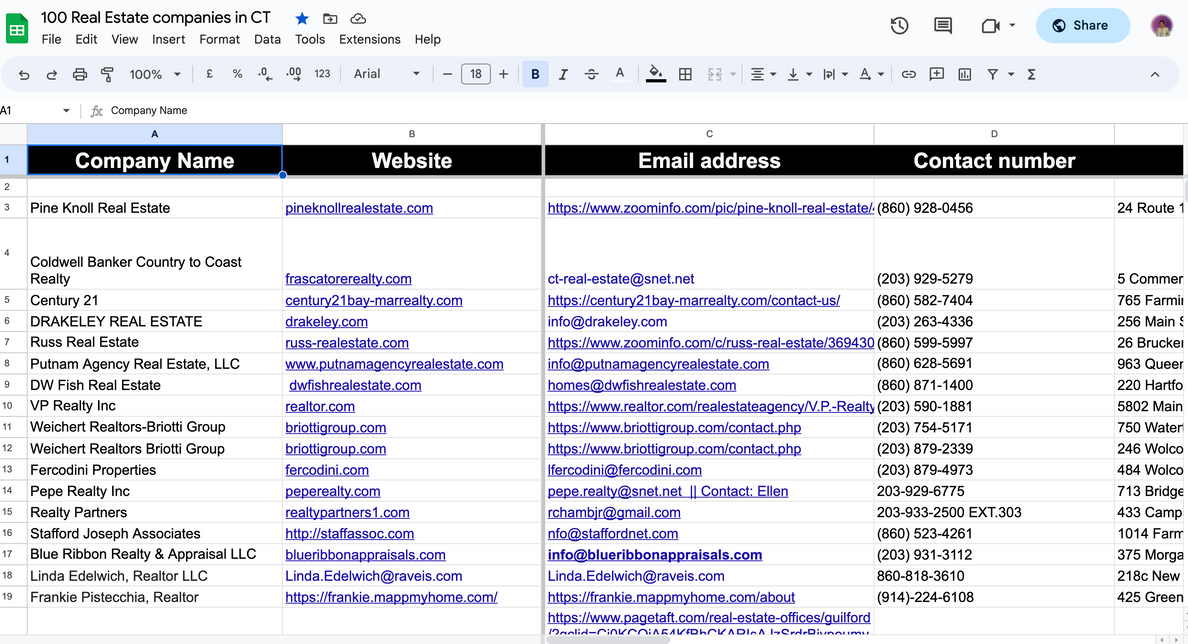Toggle Strikethrough formatting
The image size is (1188, 644).
click(x=591, y=74)
